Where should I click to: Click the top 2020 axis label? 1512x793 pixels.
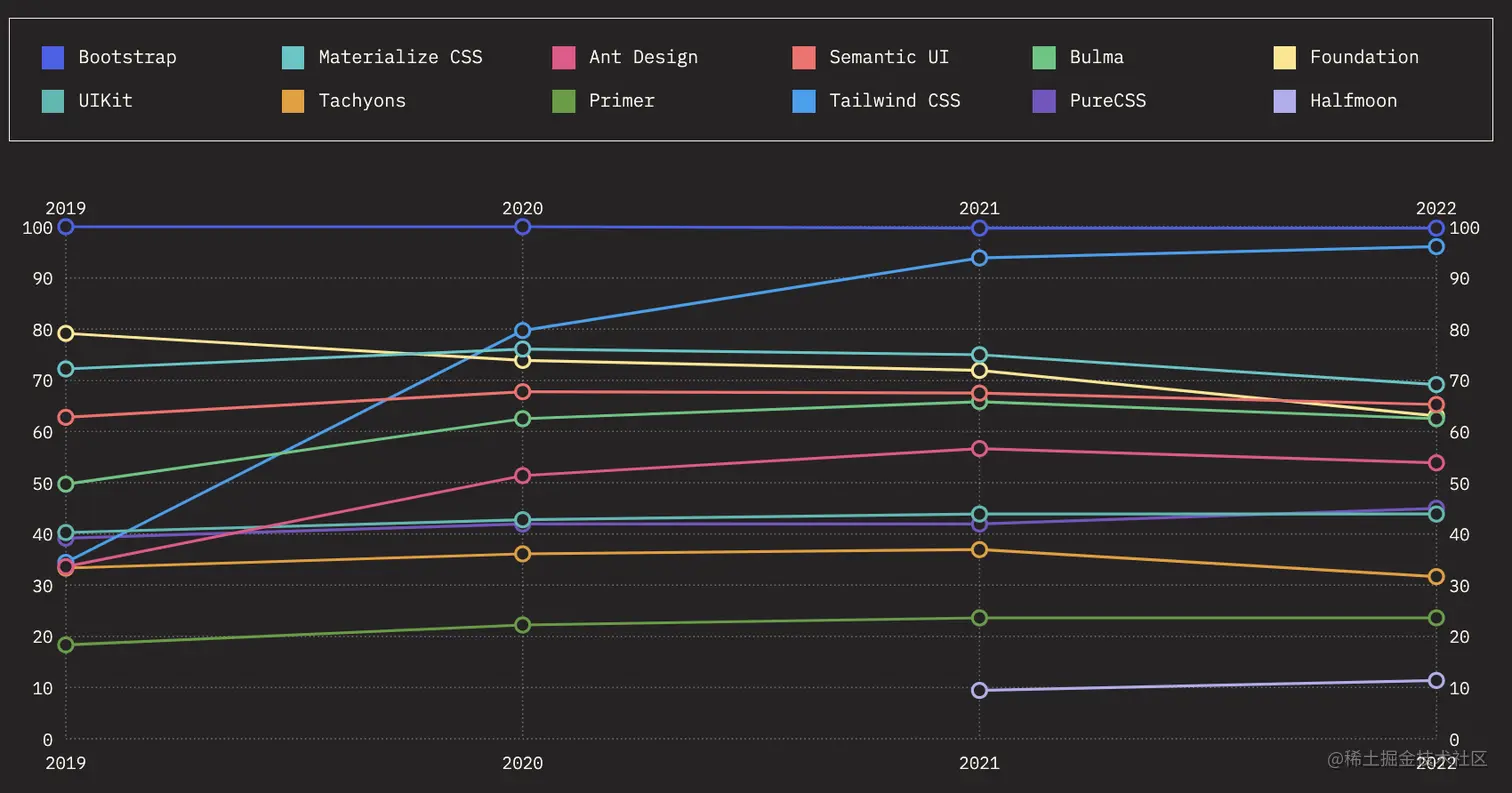522,208
